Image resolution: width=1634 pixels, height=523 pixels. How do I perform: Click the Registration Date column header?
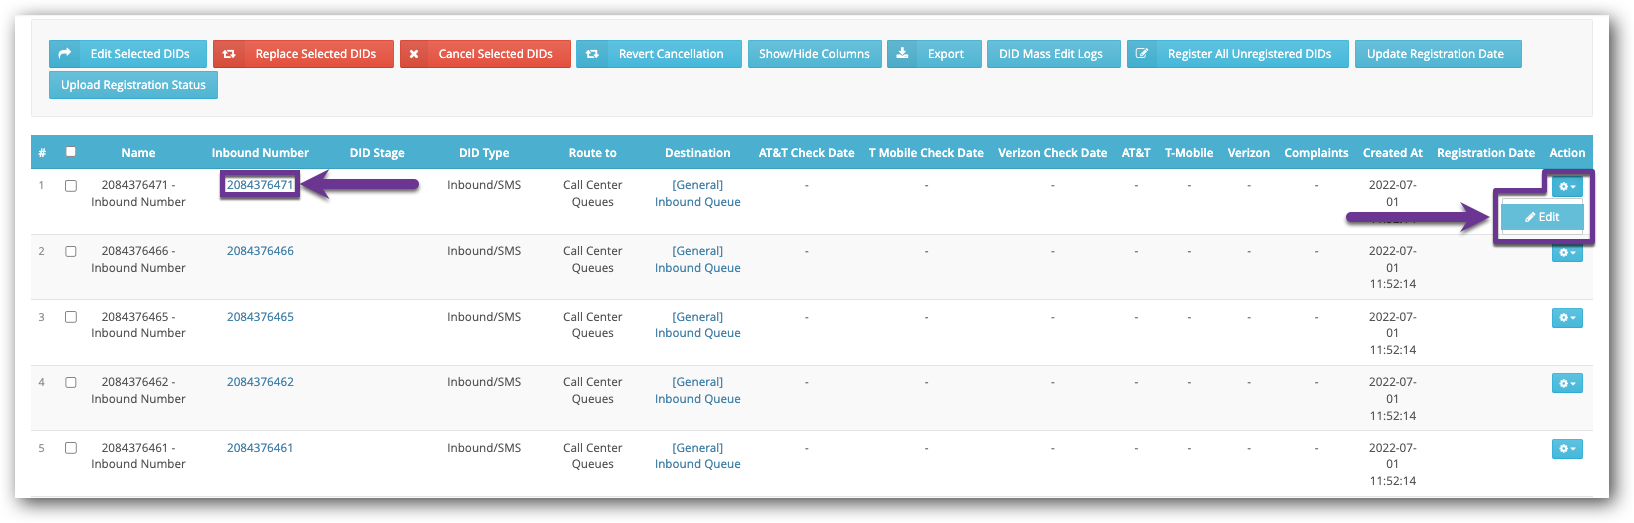(x=1486, y=153)
